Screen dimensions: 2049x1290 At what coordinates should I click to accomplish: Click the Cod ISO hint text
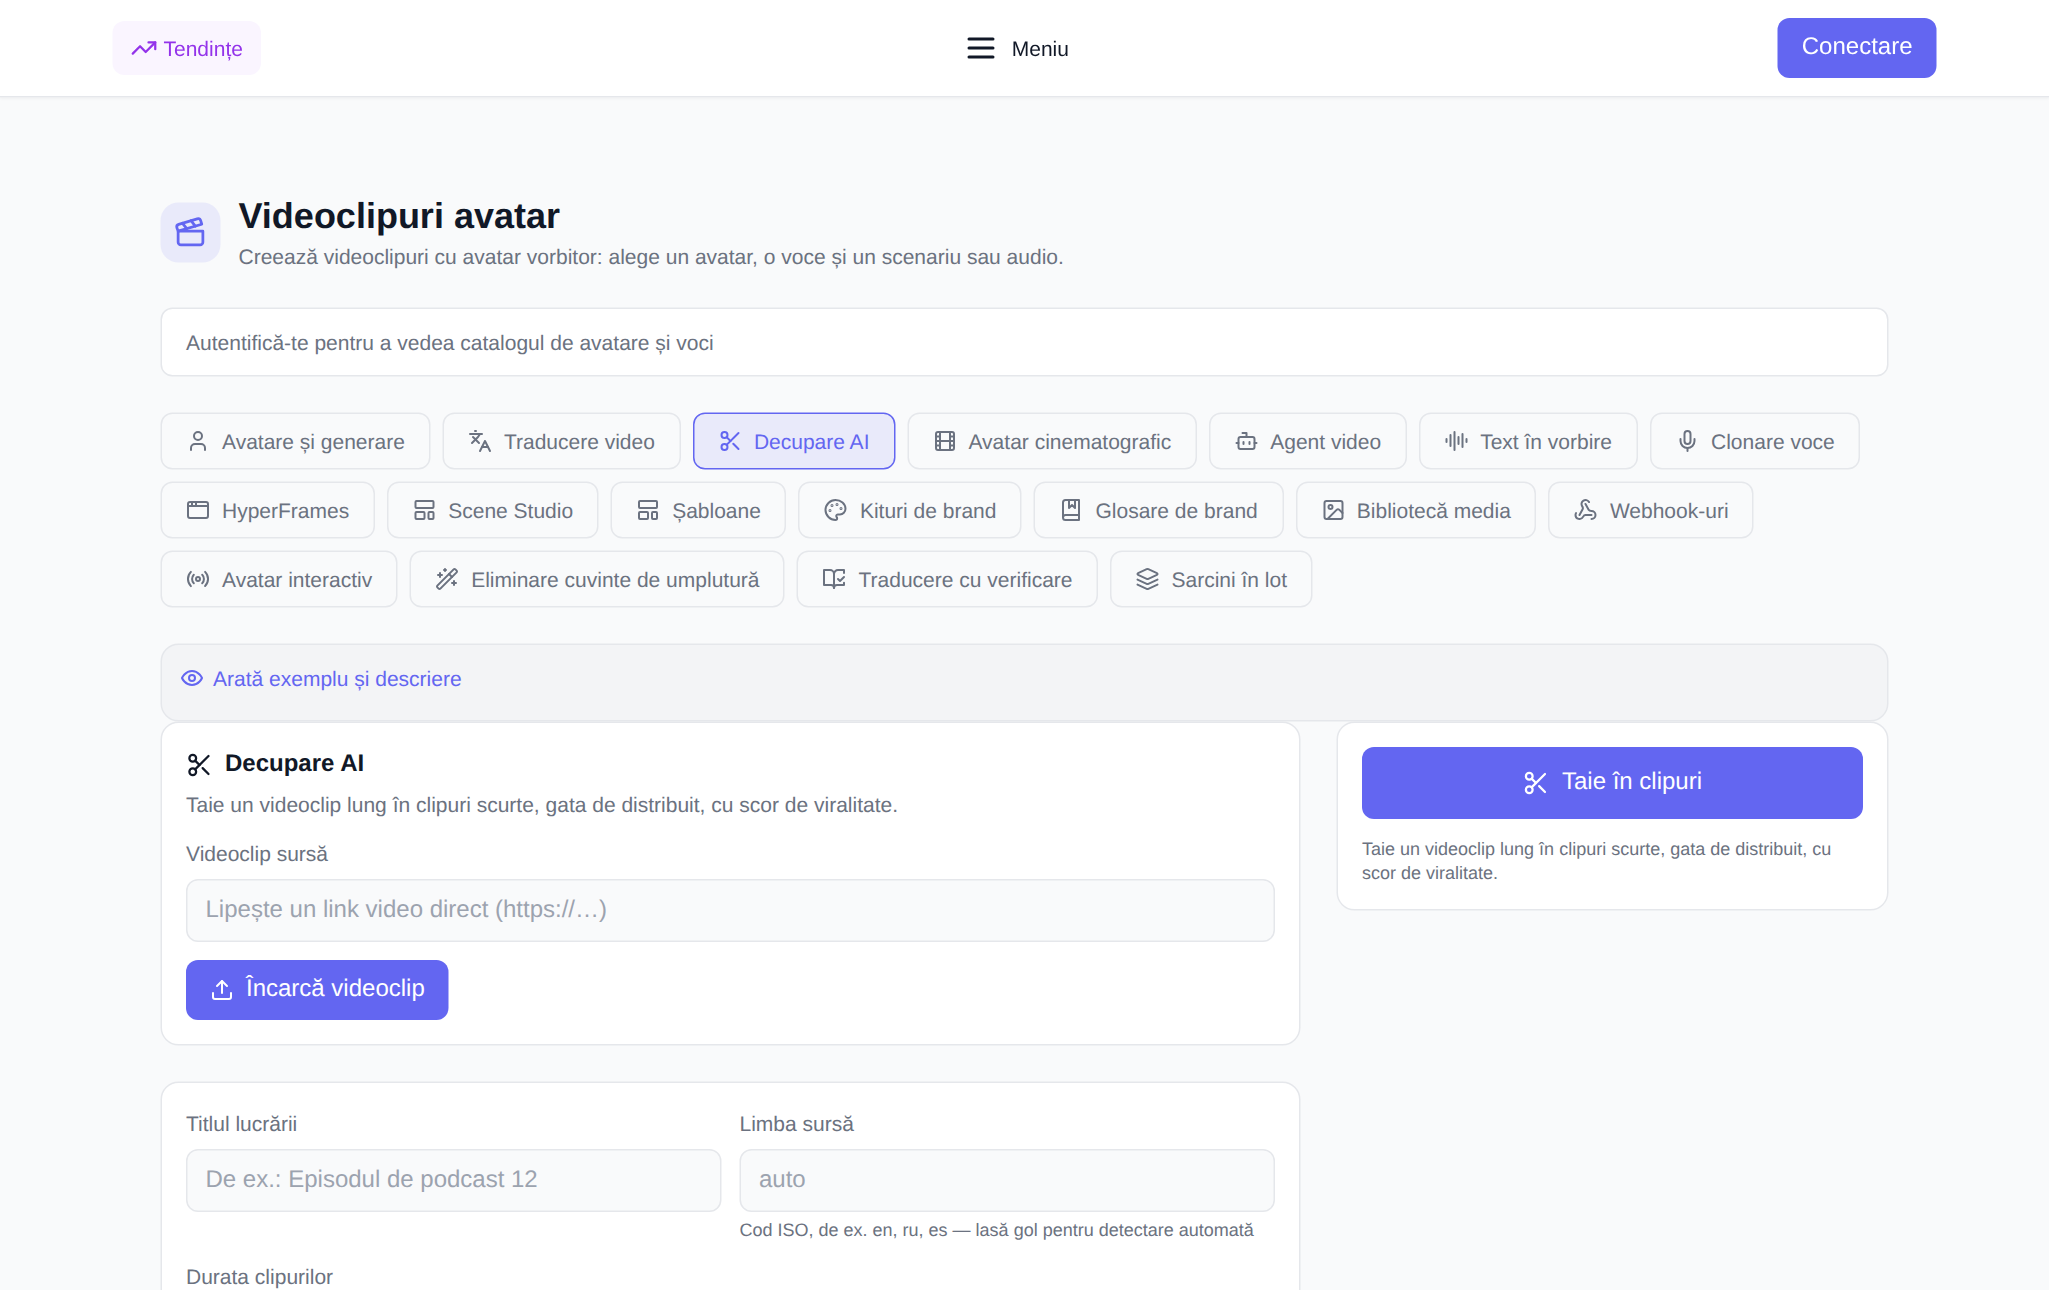[996, 1230]
